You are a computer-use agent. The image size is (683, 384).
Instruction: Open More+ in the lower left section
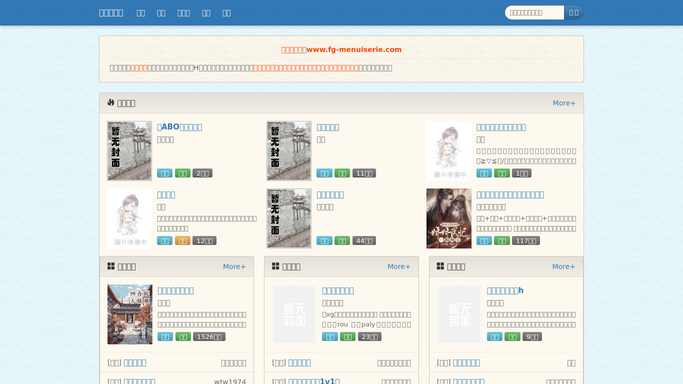pyautogui.click(x=234, y=266)
